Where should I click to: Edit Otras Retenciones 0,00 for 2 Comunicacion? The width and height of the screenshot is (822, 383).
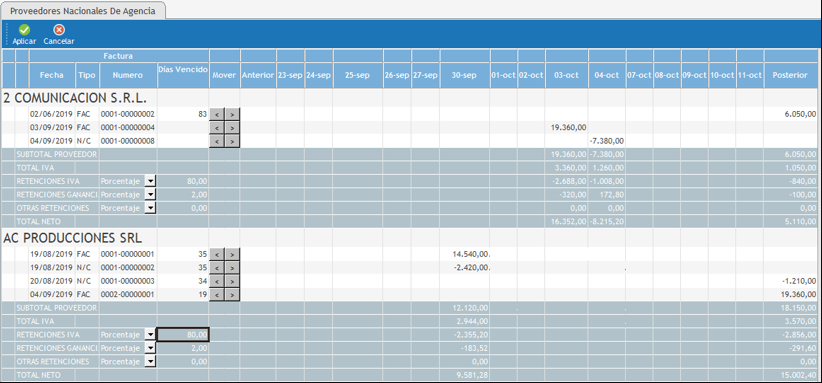click(183, 208)
